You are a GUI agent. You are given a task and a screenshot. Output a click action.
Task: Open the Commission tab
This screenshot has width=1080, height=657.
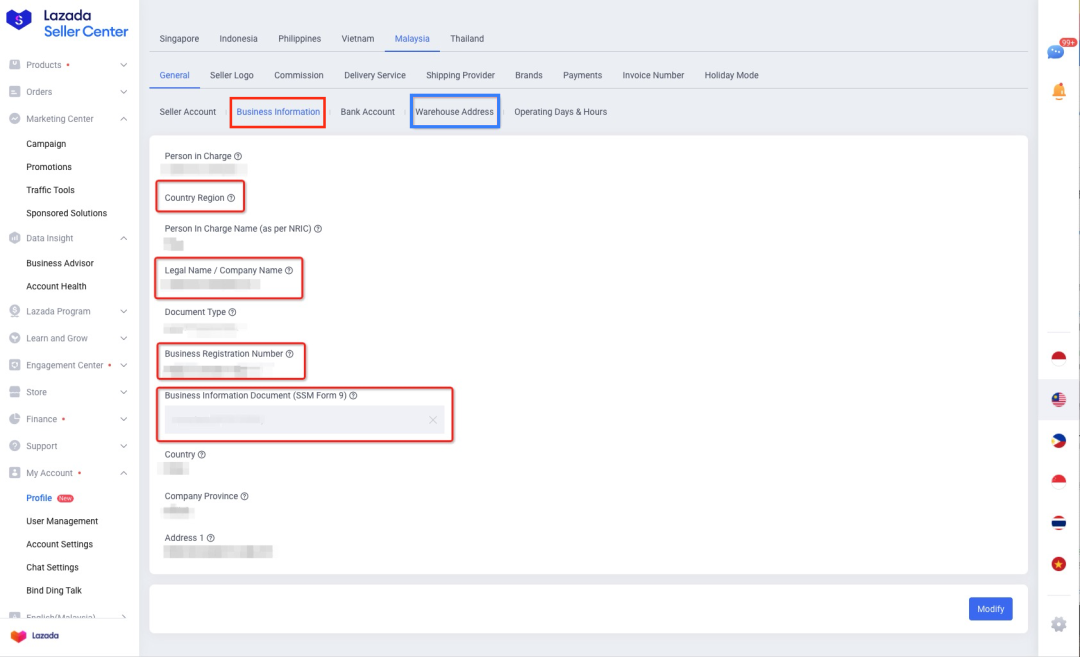point(298,75)
